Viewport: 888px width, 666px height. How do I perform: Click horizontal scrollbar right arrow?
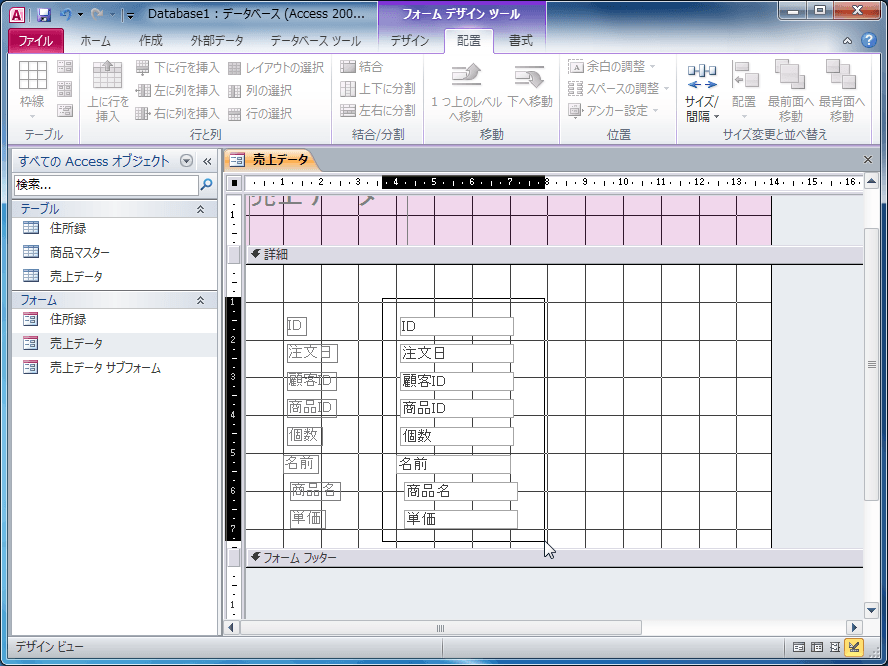(x=854, y=627)
